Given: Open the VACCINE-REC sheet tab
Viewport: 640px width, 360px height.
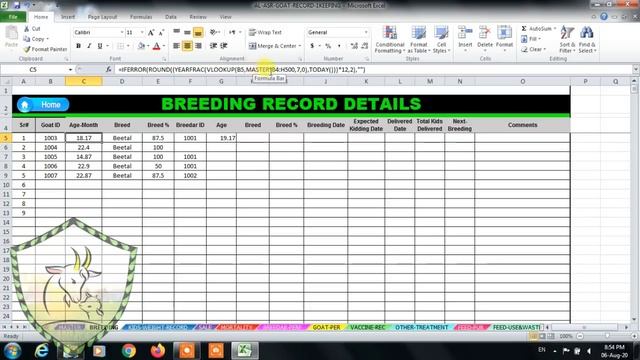Looking at the screenshot, I should (367, 327).
